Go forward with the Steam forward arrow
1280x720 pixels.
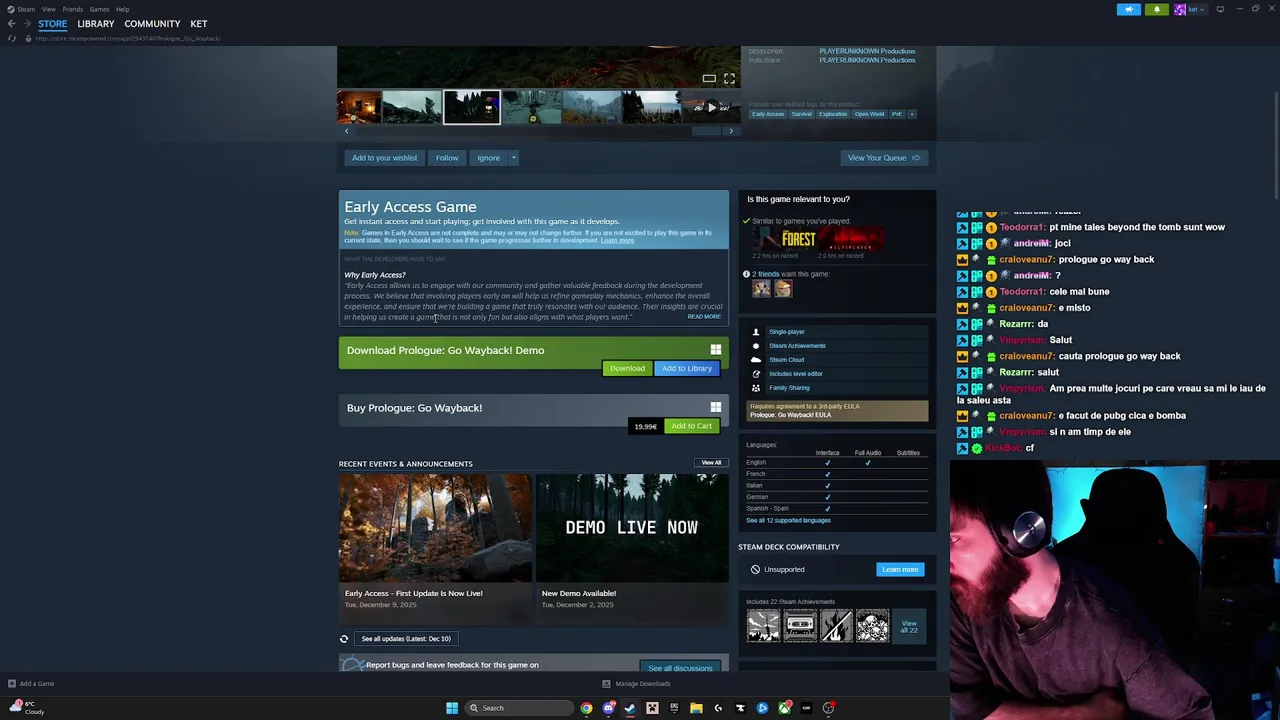26,24
